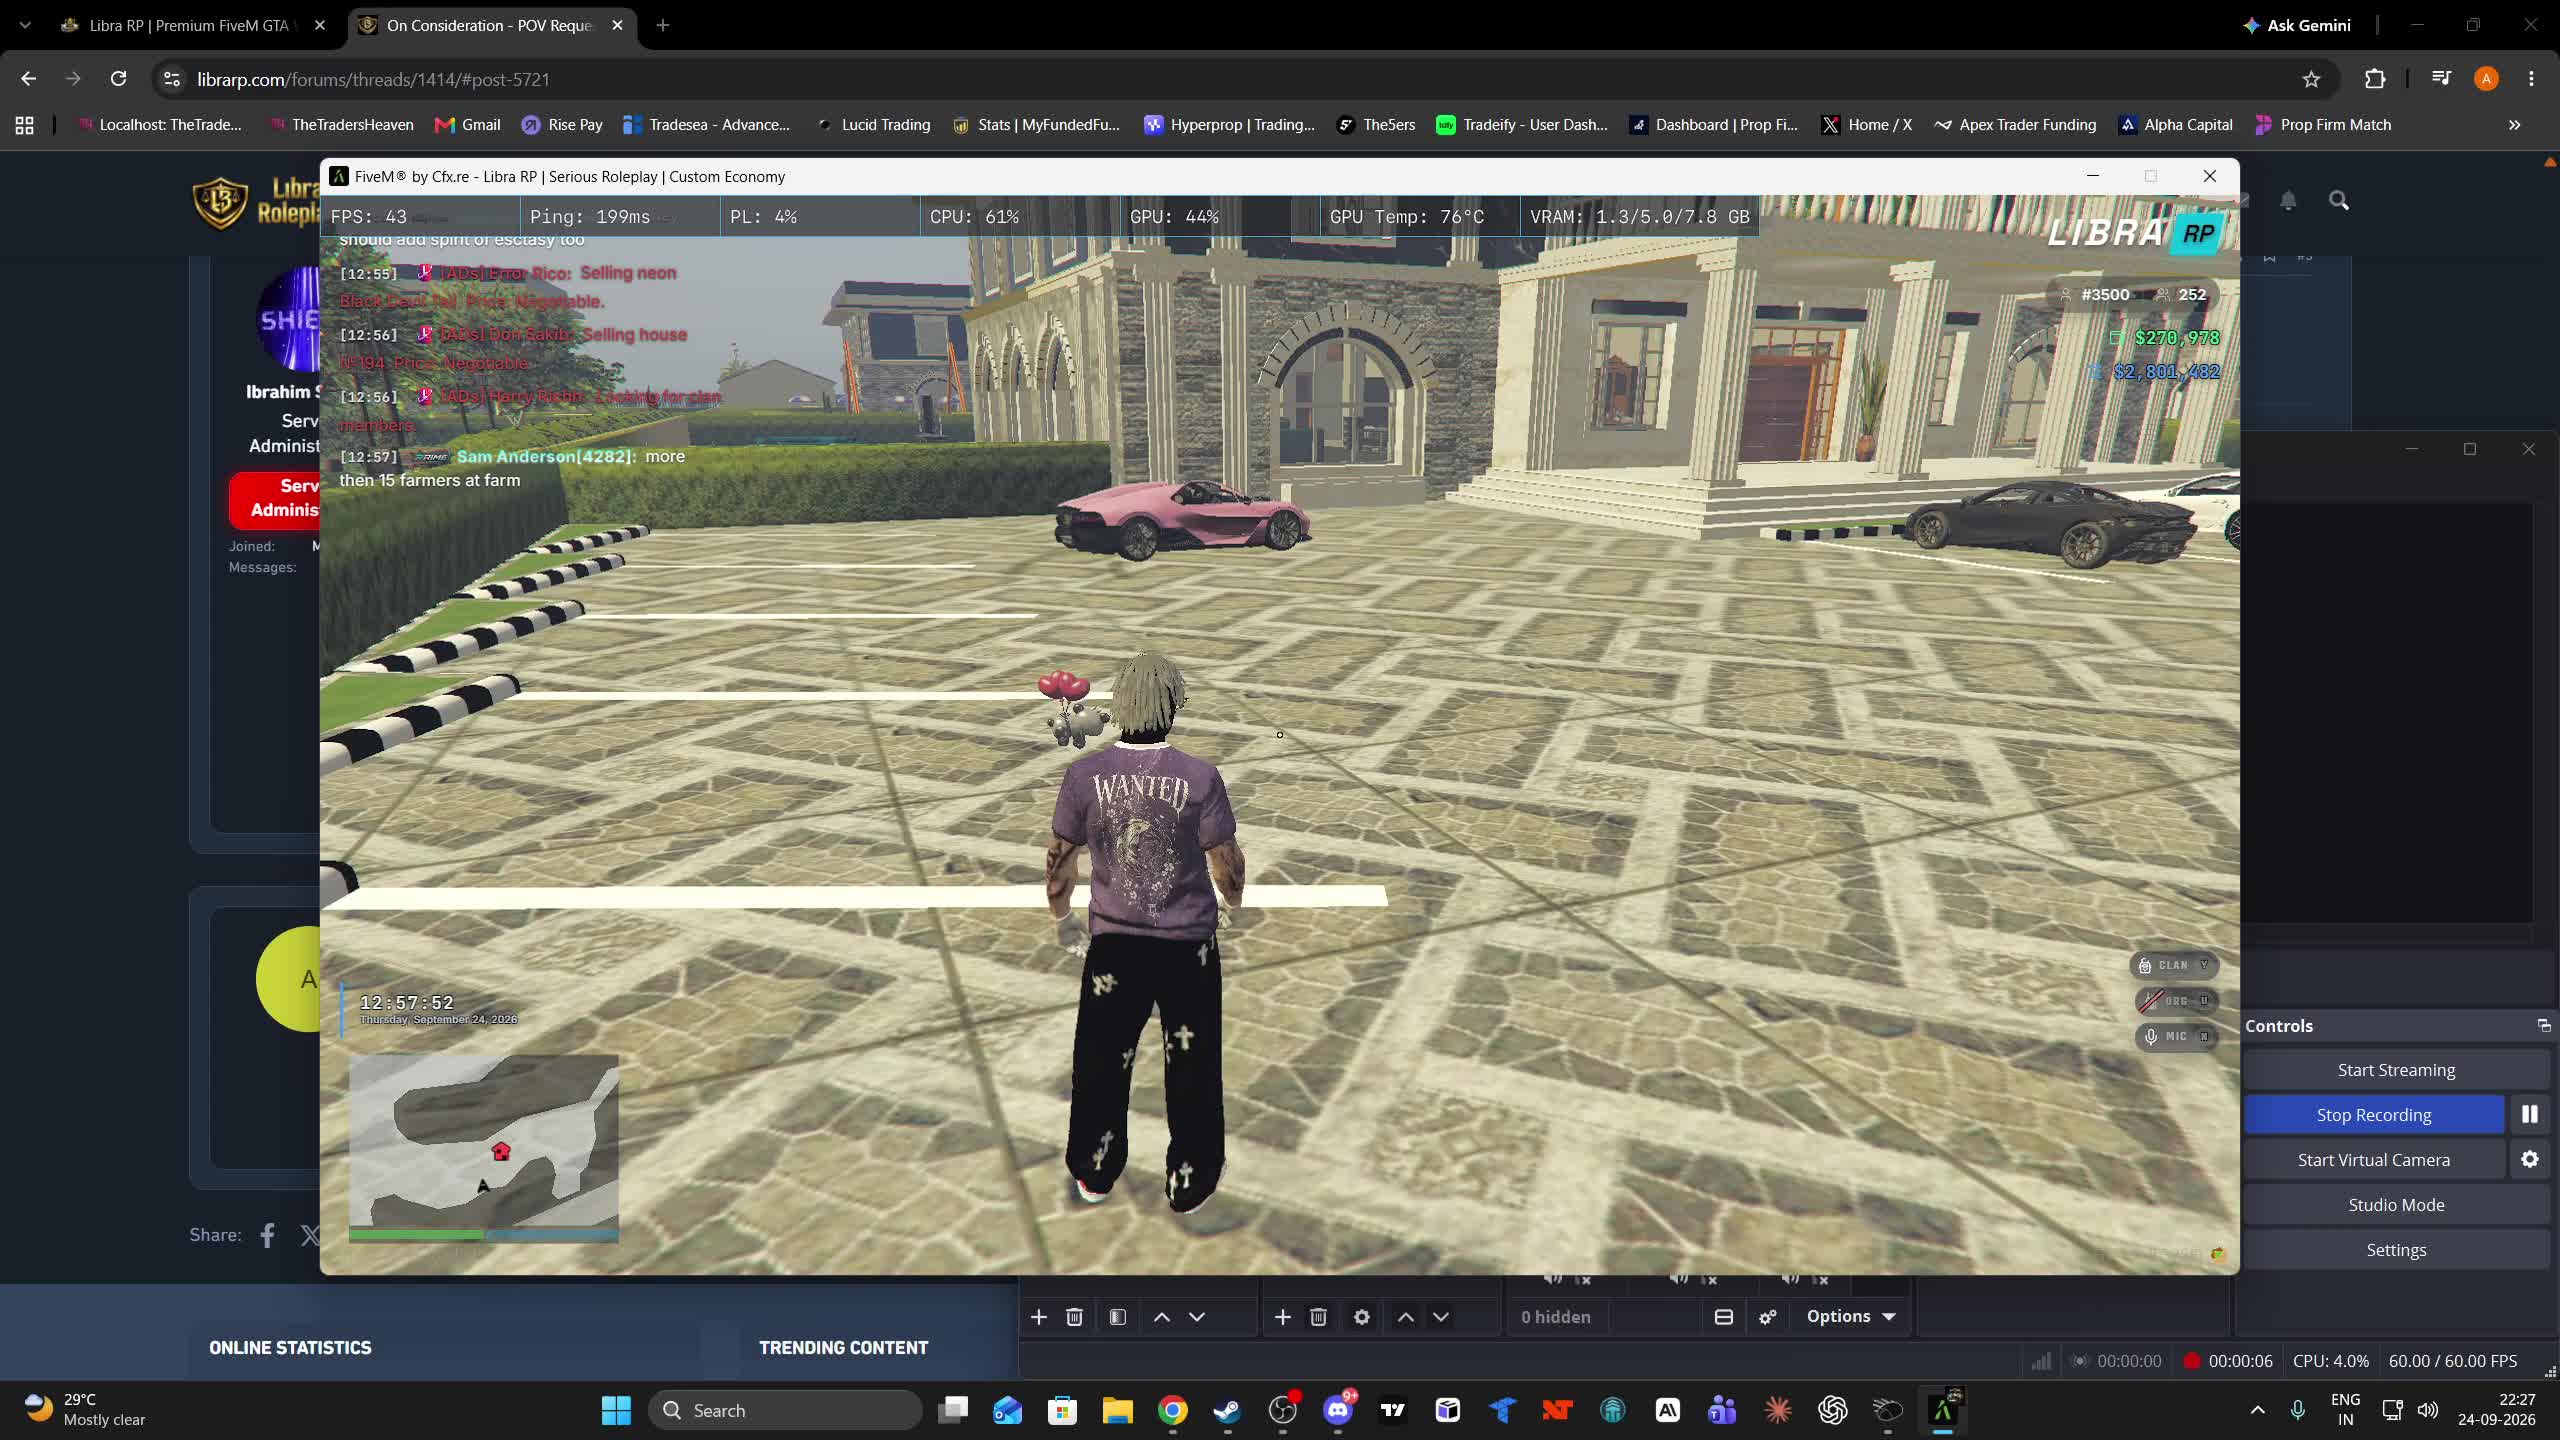Start the OBS Virtual Camera
The width and height of the screenshot is (2560, 1440).
click(2374, 1159)
